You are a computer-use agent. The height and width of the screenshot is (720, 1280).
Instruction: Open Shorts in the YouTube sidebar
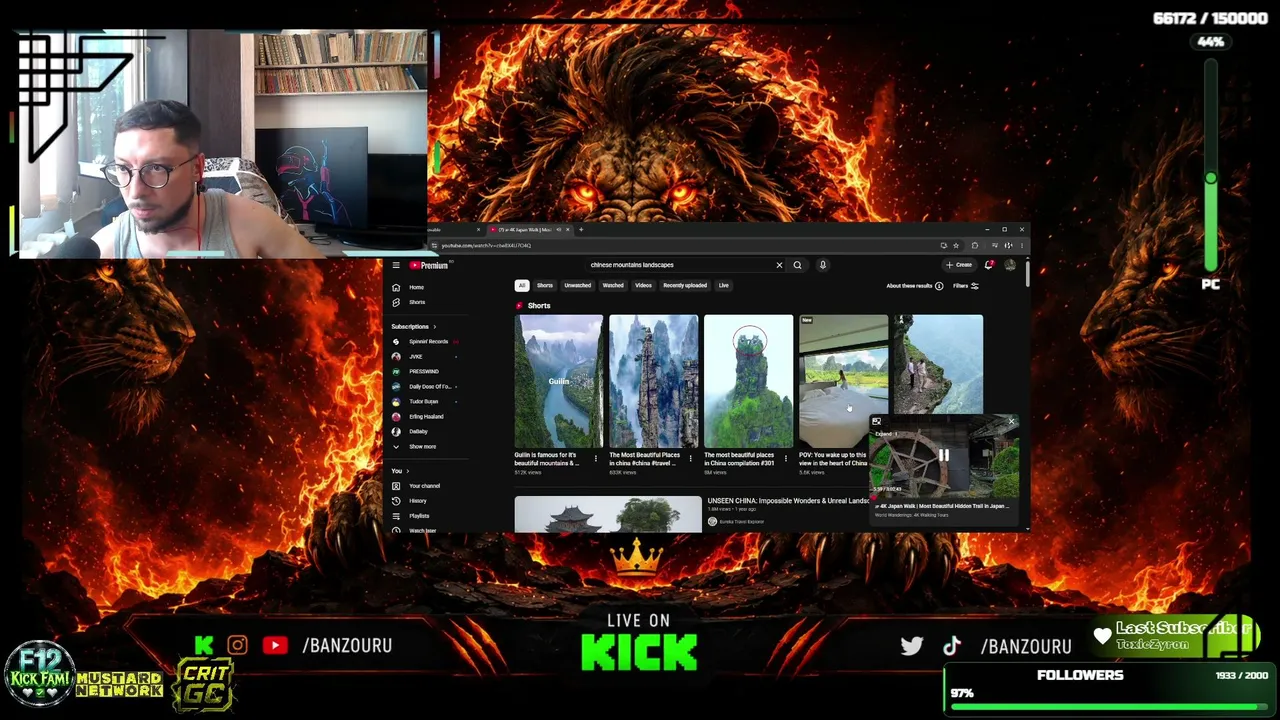coord(417,302)
